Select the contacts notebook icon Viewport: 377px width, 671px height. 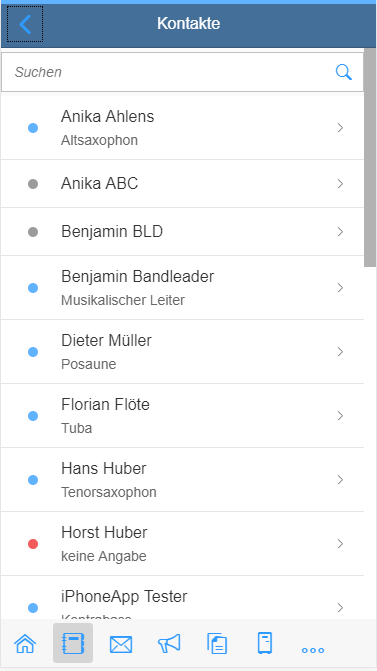click(x=73, y=643)
